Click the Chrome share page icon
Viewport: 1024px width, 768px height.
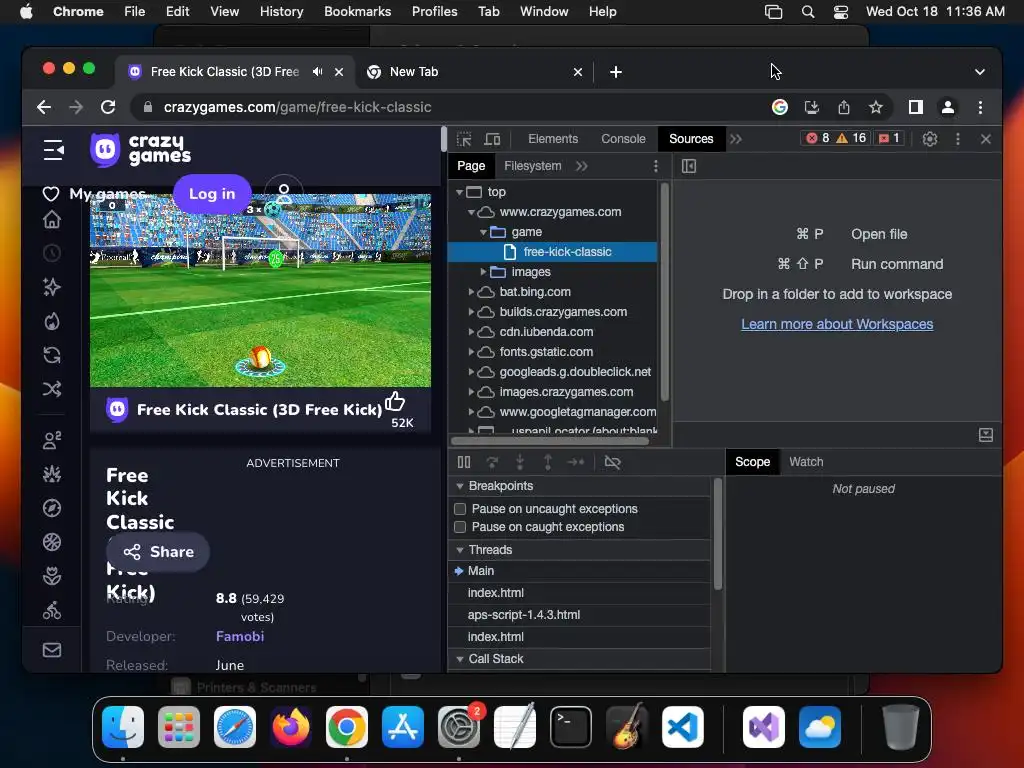[844, 107]
